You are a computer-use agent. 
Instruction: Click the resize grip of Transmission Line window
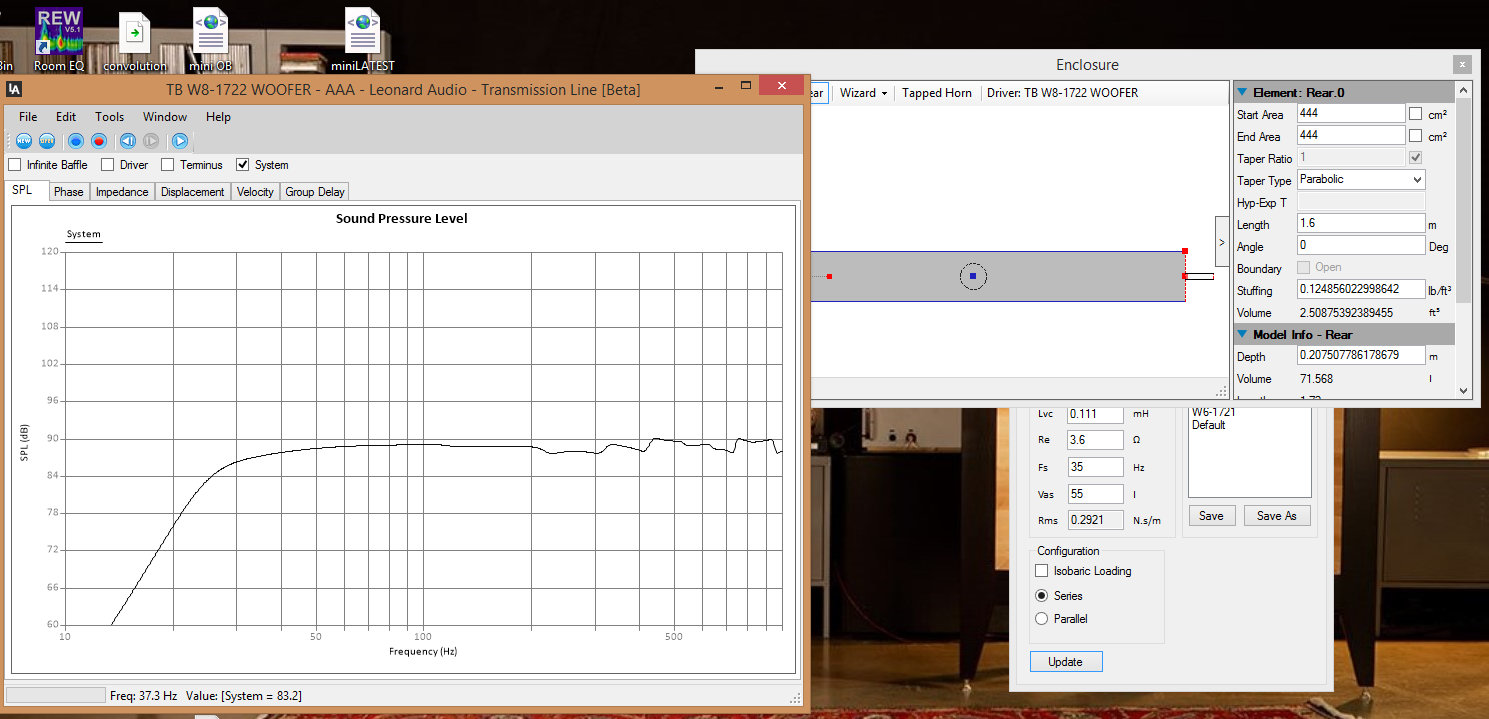tap(795, 697)
